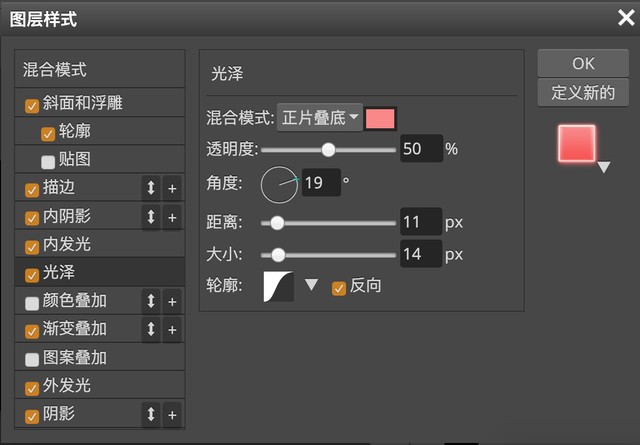Click the 定义新的 button
640x445 pixels.
[x=583, y=93]
